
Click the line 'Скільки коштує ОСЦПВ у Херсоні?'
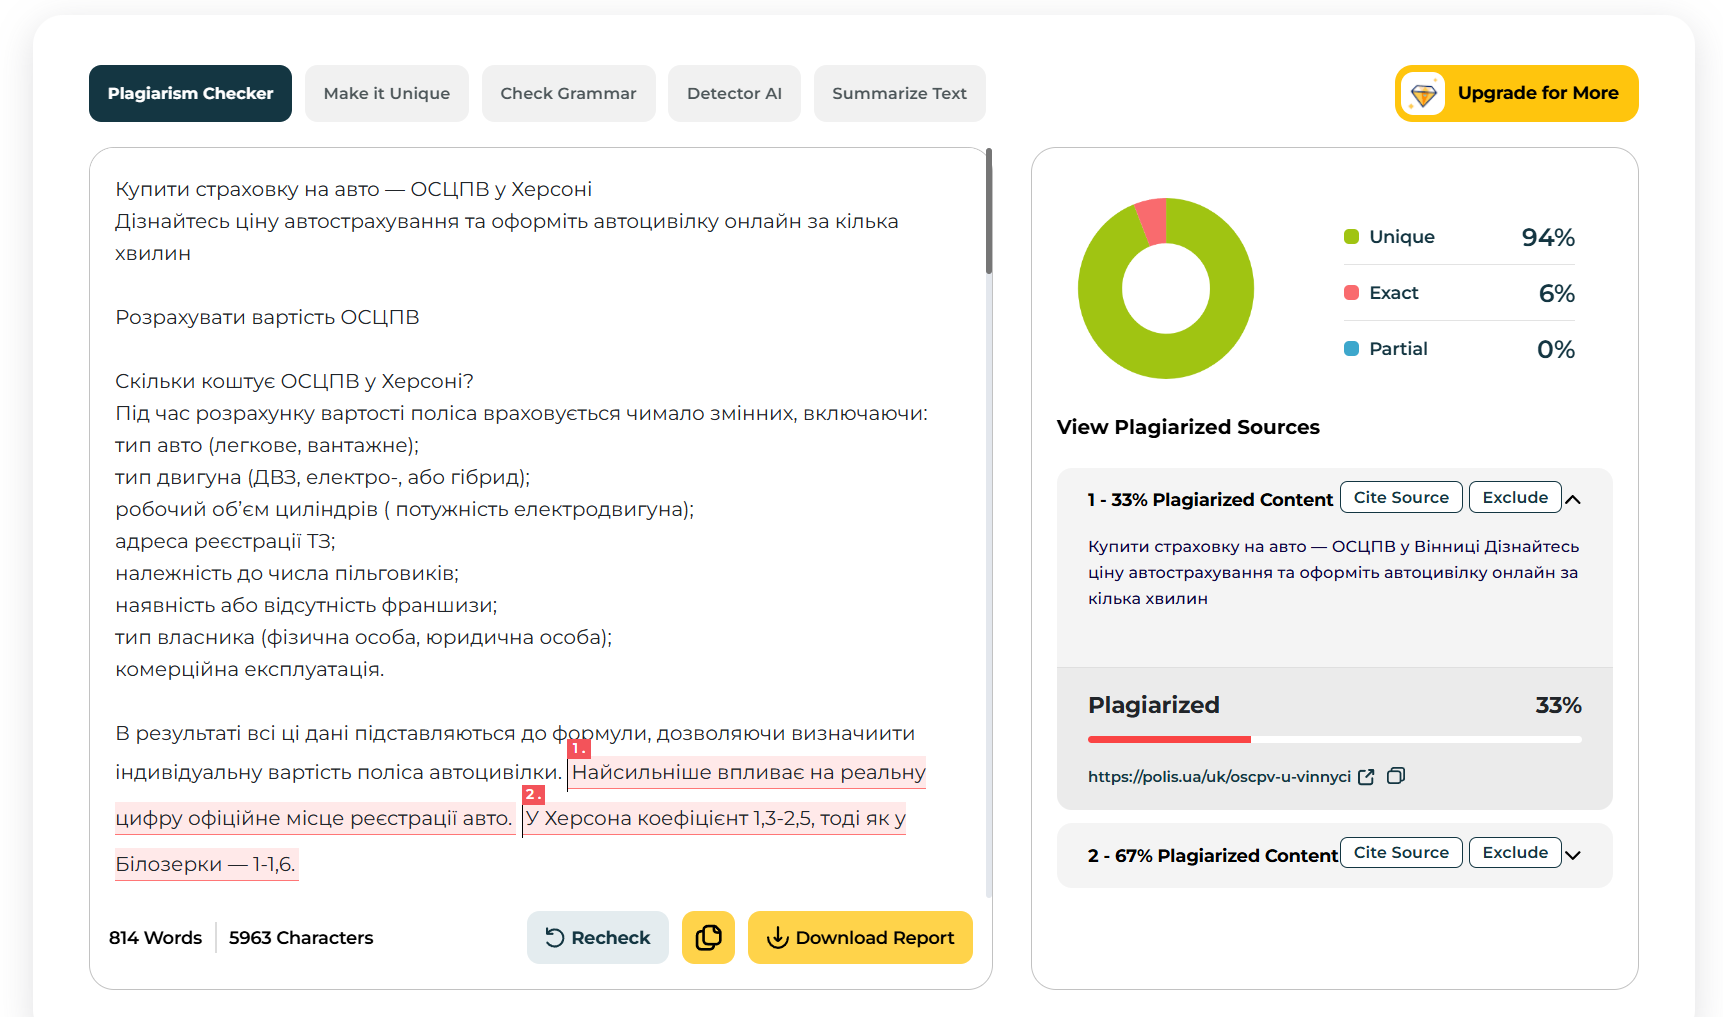tap(294, 381)
